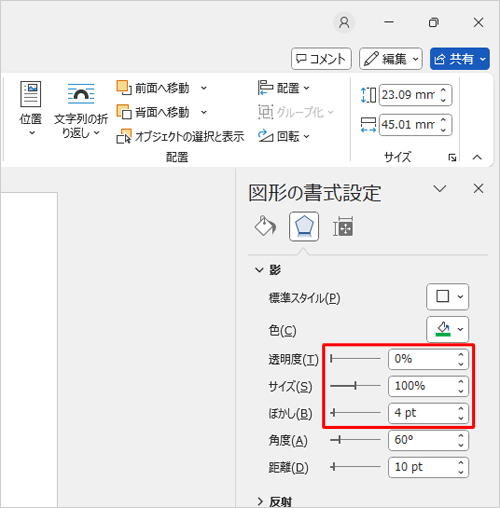Switch to Layout & Properties tab
This screenshot has width=500, height=508.
point(343,226)
